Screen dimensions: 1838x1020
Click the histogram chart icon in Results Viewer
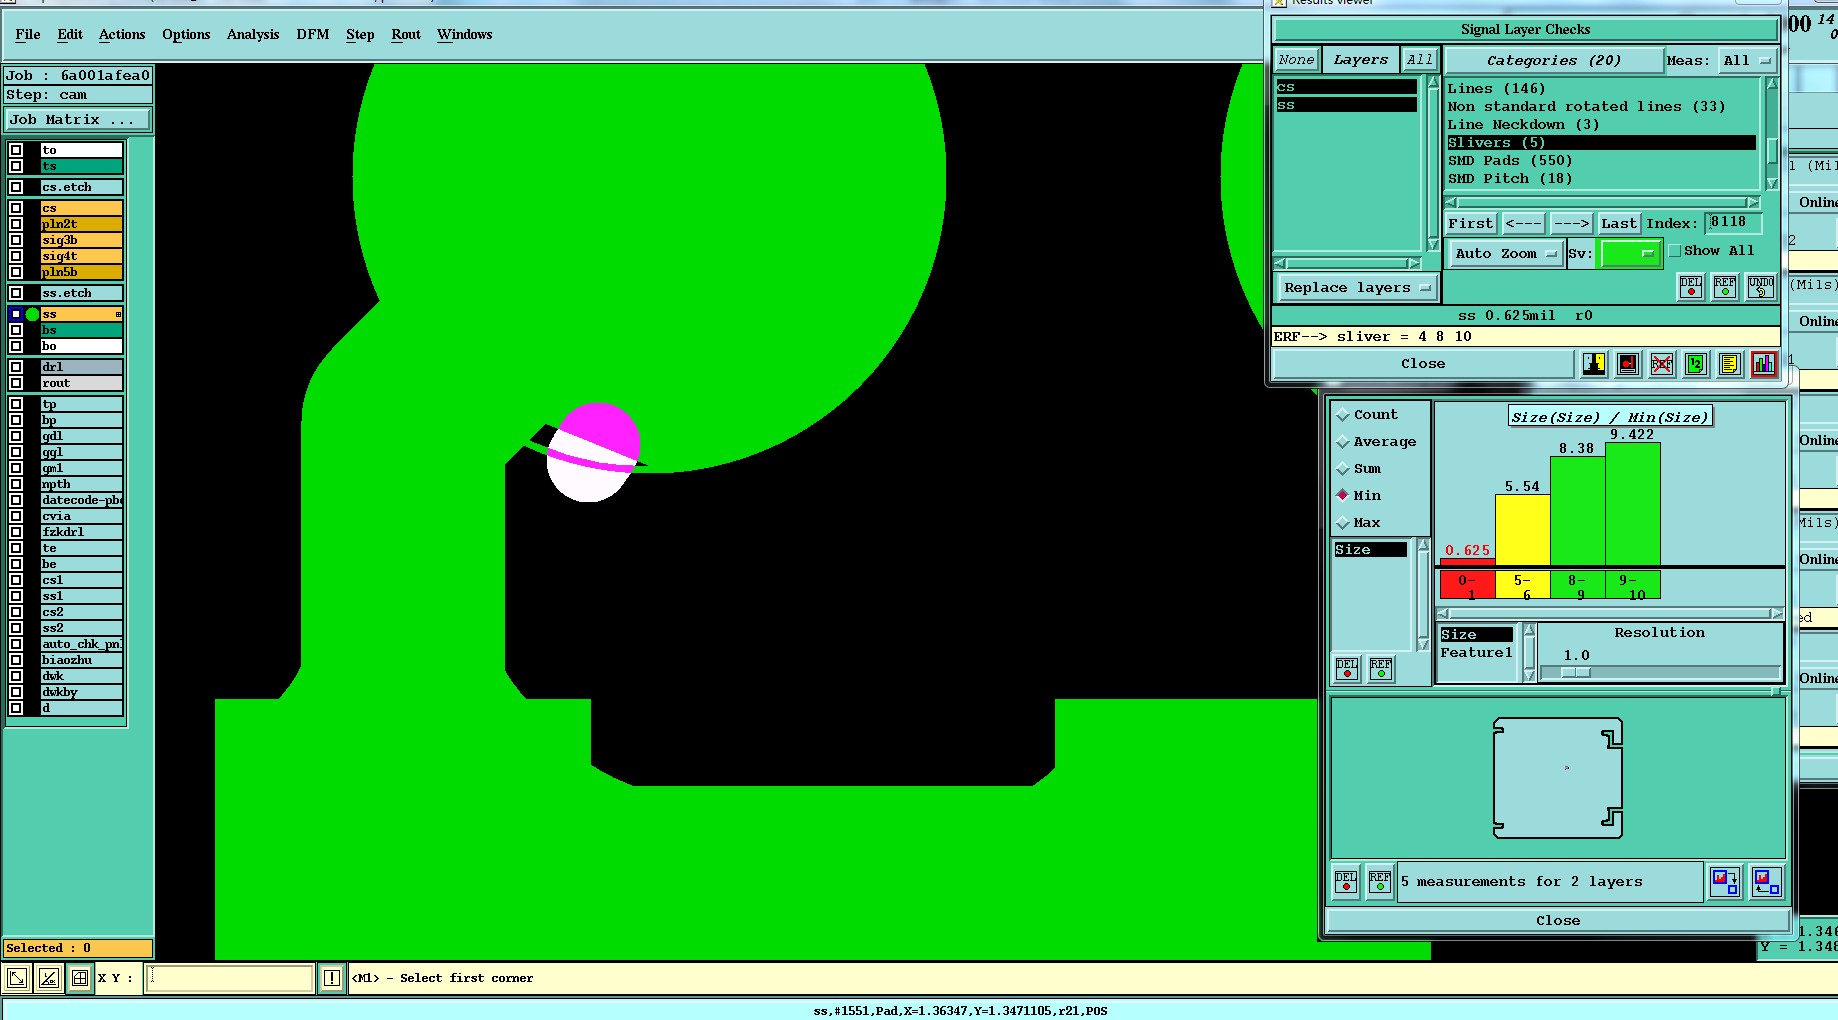1763,364
